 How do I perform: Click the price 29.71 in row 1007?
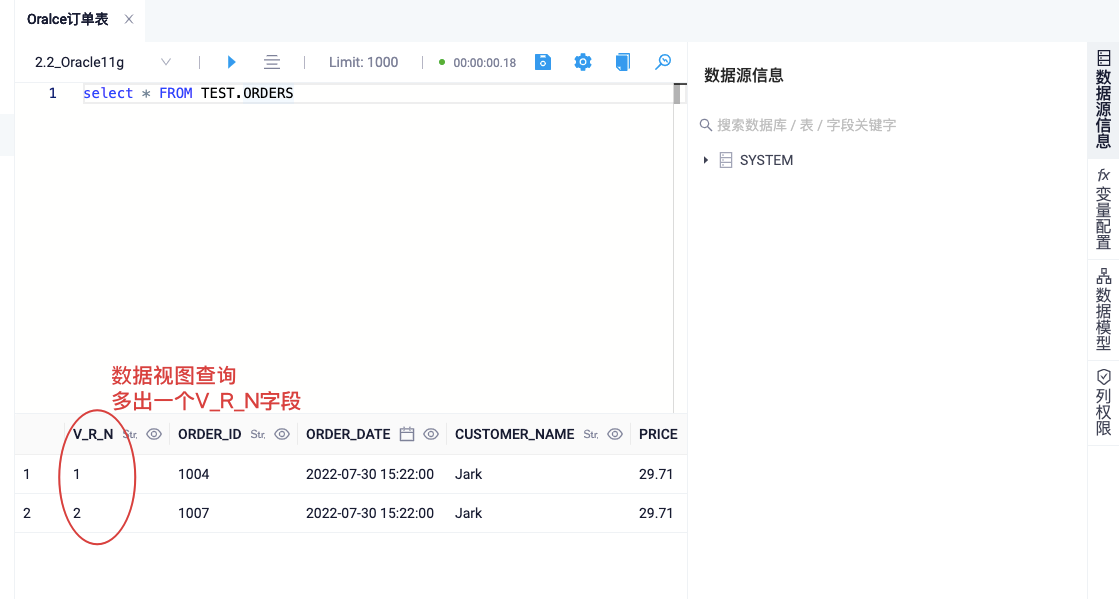[x=656, y=513]
